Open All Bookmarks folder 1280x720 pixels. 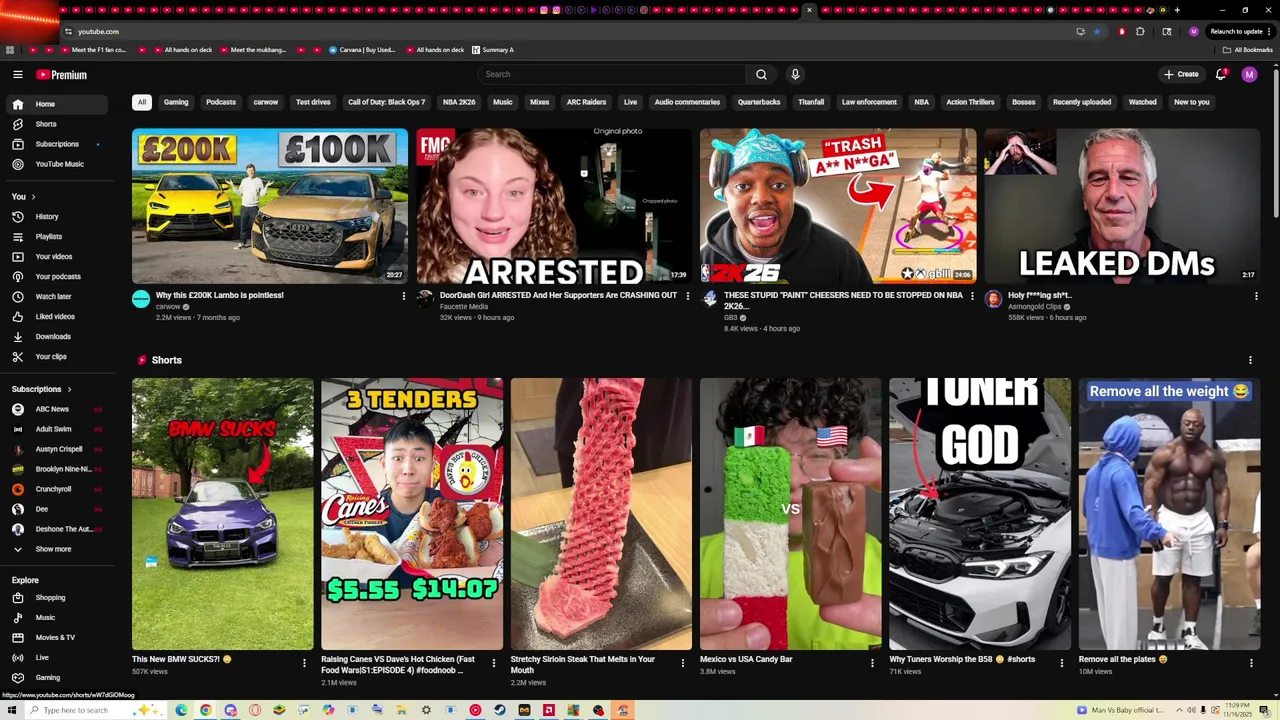pyautogui.click(x=1248, y=50)
